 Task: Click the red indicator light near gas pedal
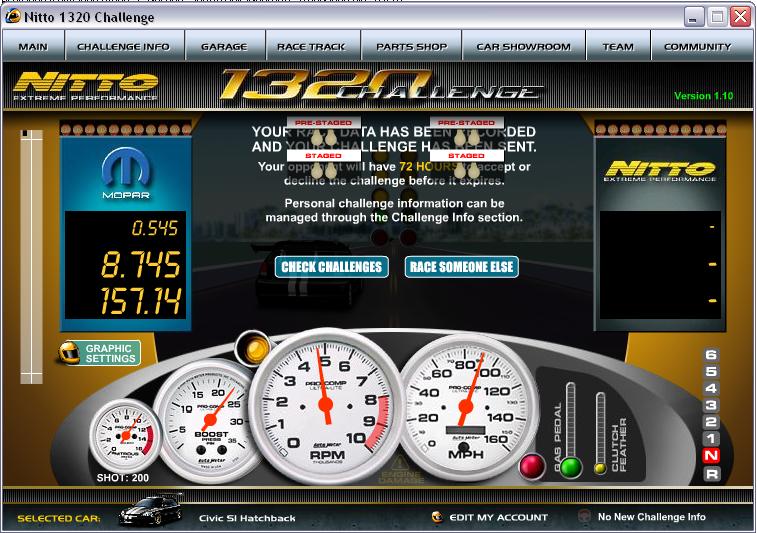pyautogui.click(x=532, y=466)
